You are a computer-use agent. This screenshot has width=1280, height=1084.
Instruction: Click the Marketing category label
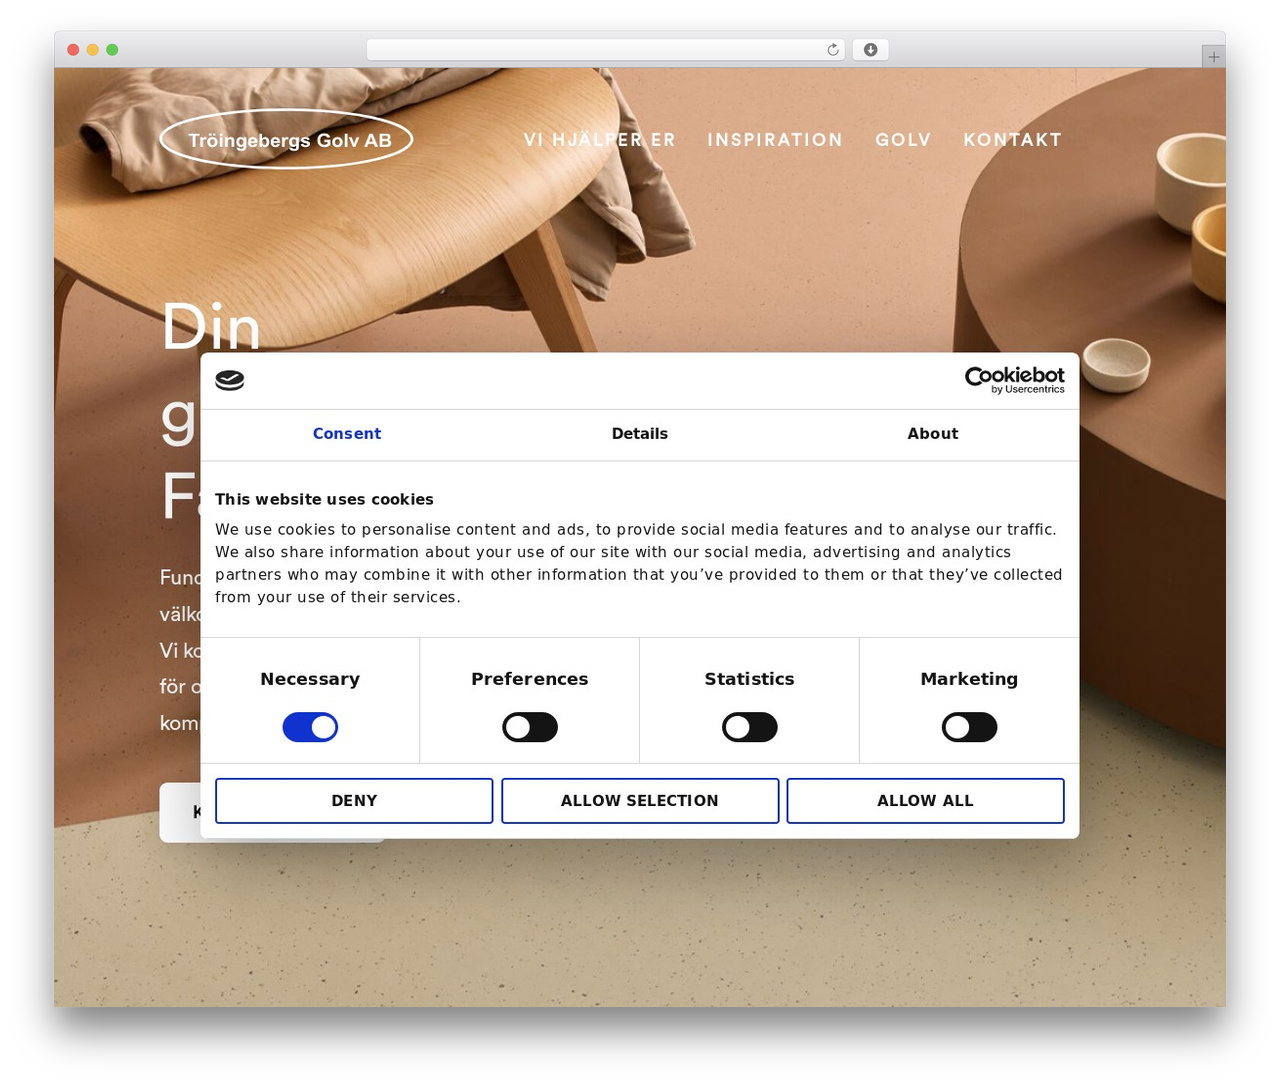point(969,679)
